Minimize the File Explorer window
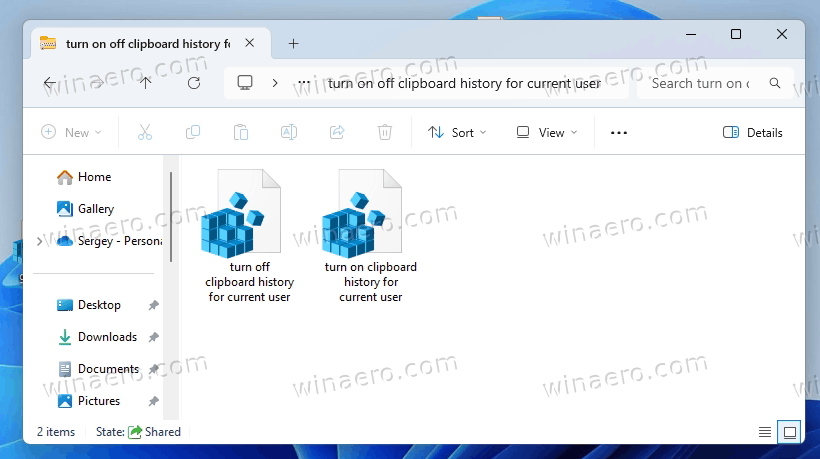 click(691, 35)
